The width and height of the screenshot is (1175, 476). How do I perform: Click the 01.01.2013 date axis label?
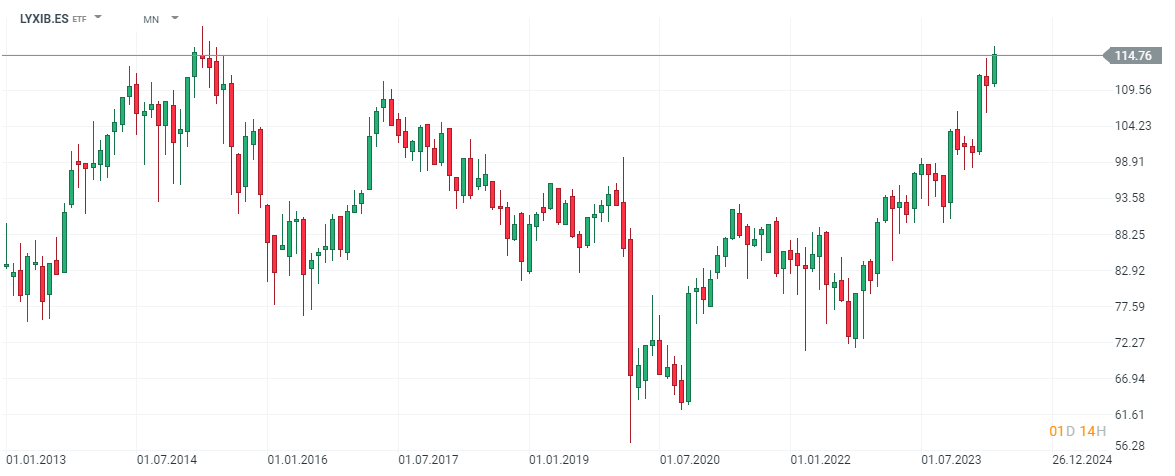(37, 461)
